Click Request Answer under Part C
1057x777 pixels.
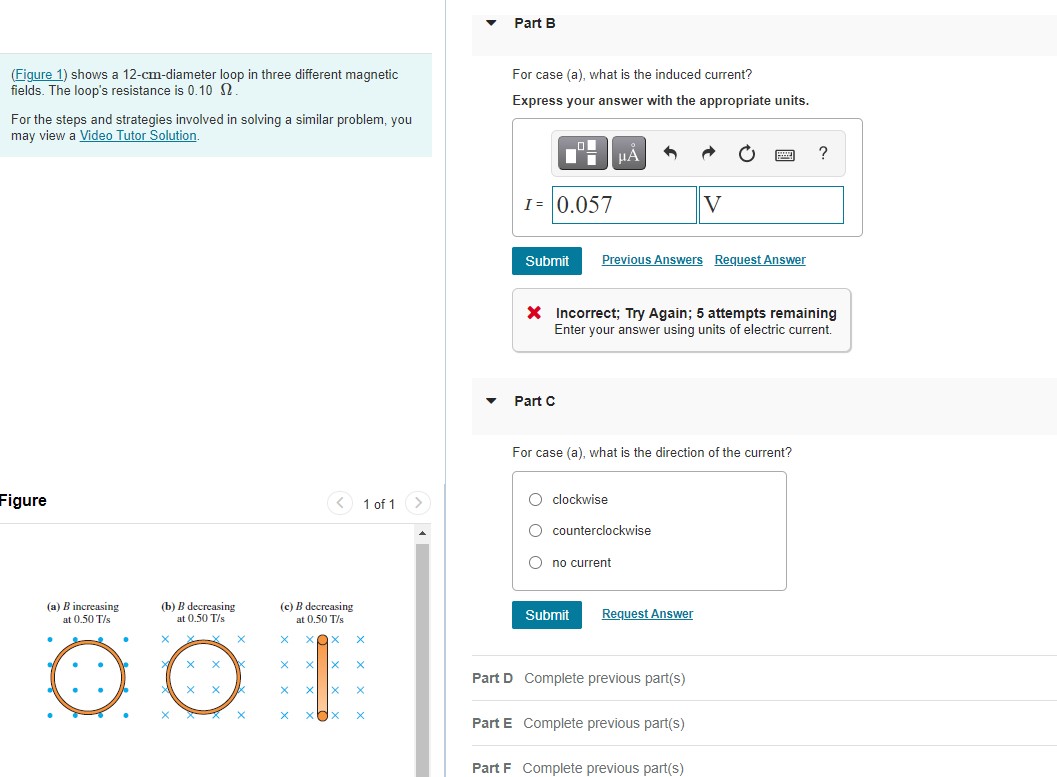click(x=647, y=613)
